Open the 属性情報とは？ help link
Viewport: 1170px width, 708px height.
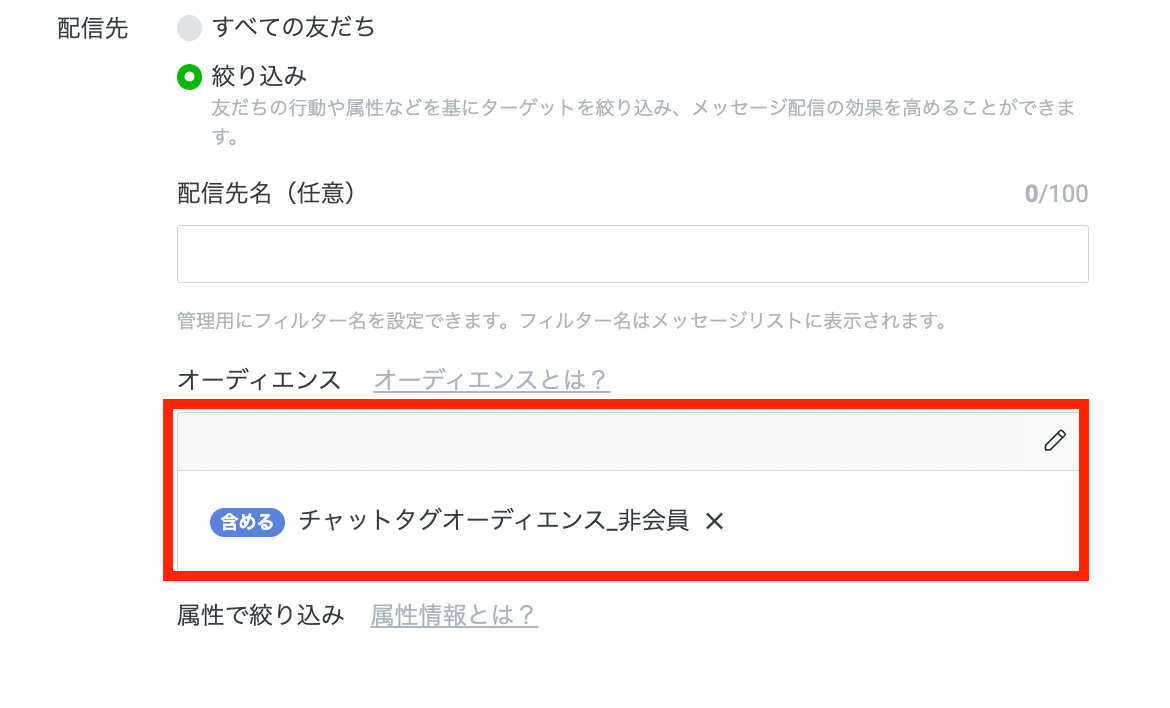(x=454, y=615)
